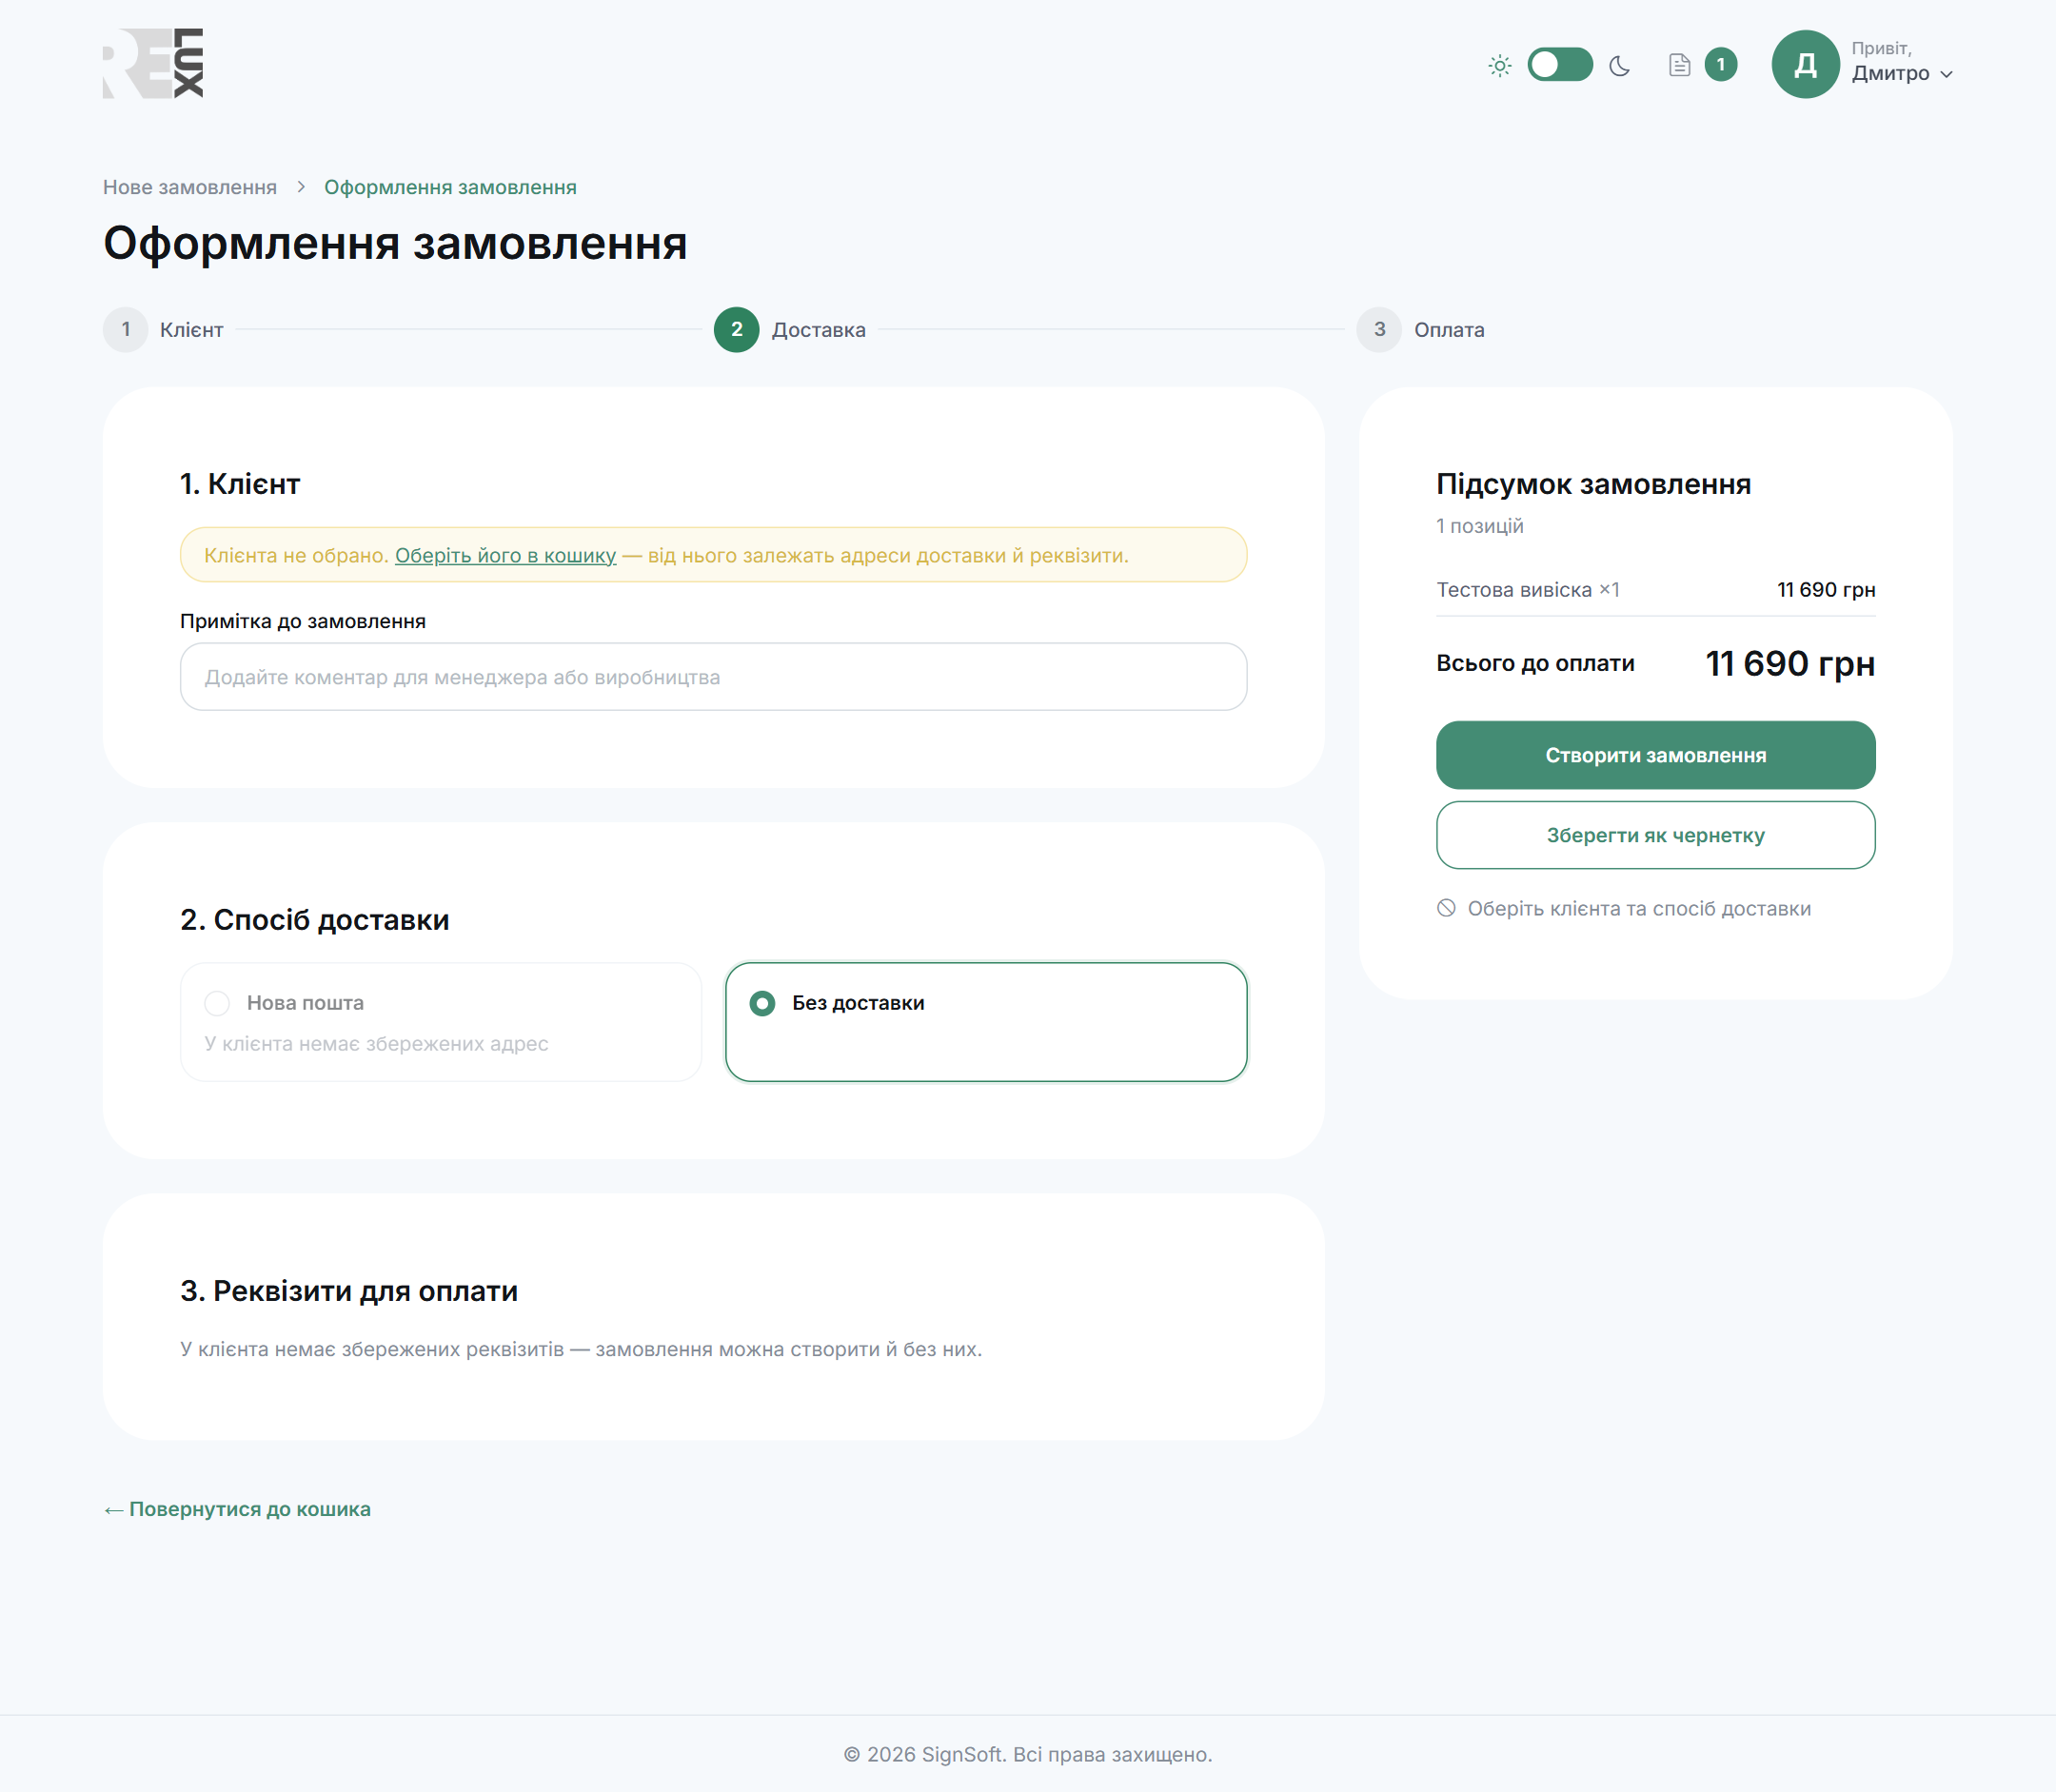Click the Д user avatar

point(1805,64)
